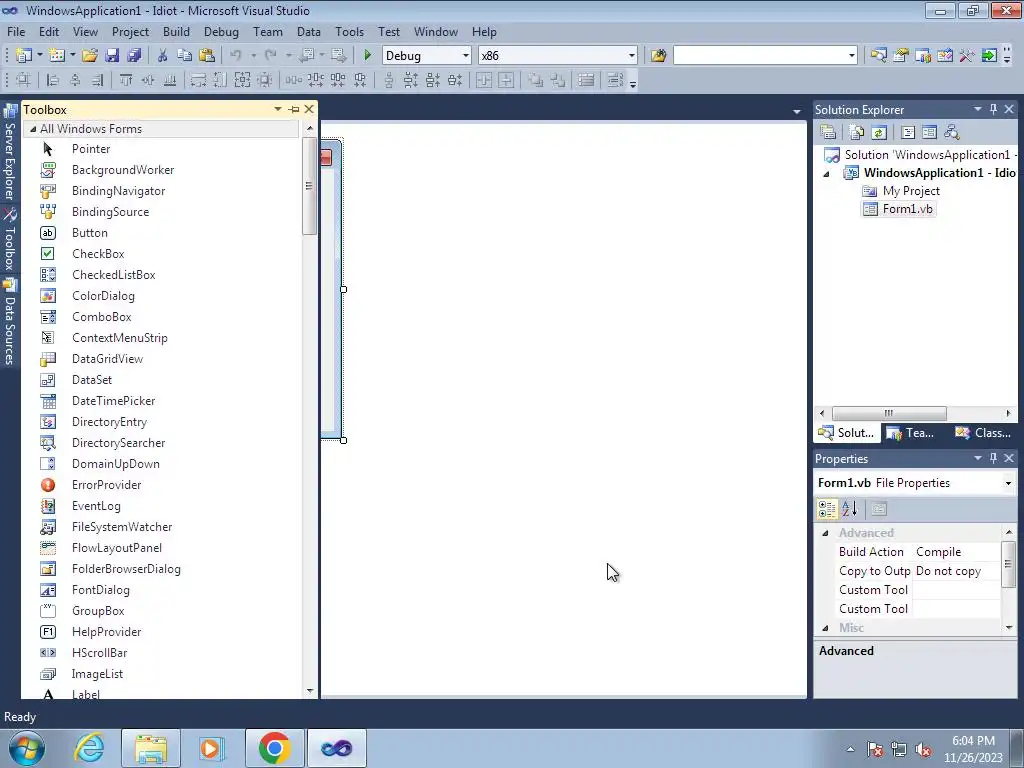Select DateTimePicker control in Toolbox
This screenshot has height=768, width=1024.
tap(113, 401)
